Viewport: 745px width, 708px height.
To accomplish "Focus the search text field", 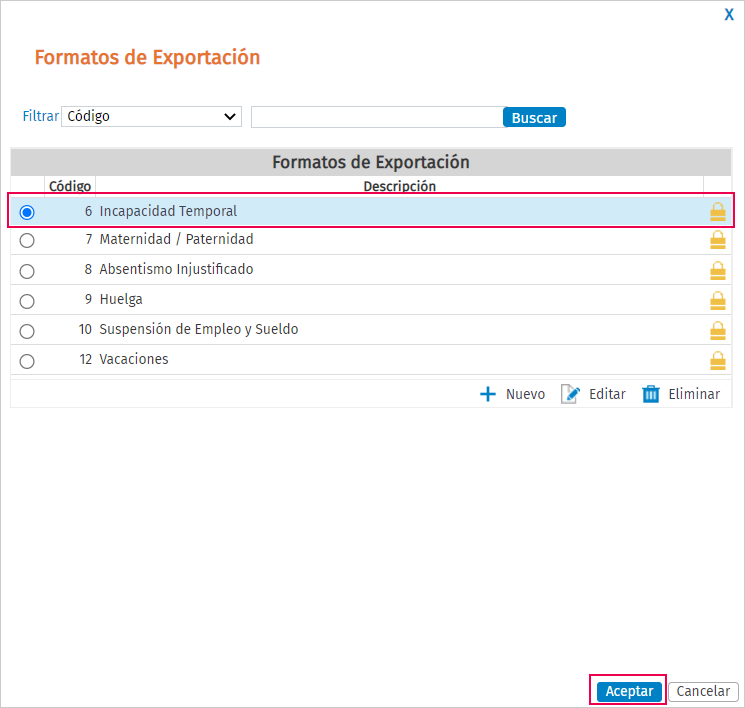I will pos(377,117).
